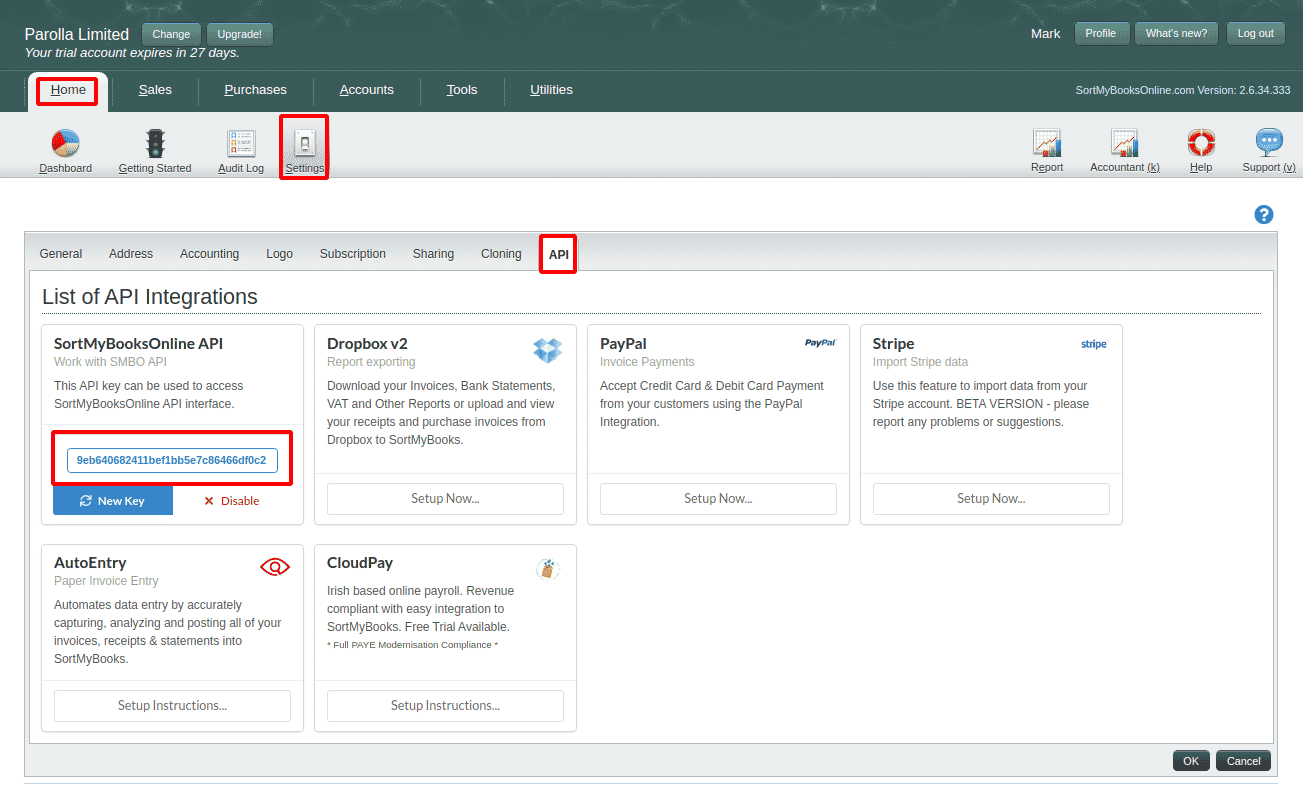
Task: Open the Home menu tab
Action: point(68,90)
